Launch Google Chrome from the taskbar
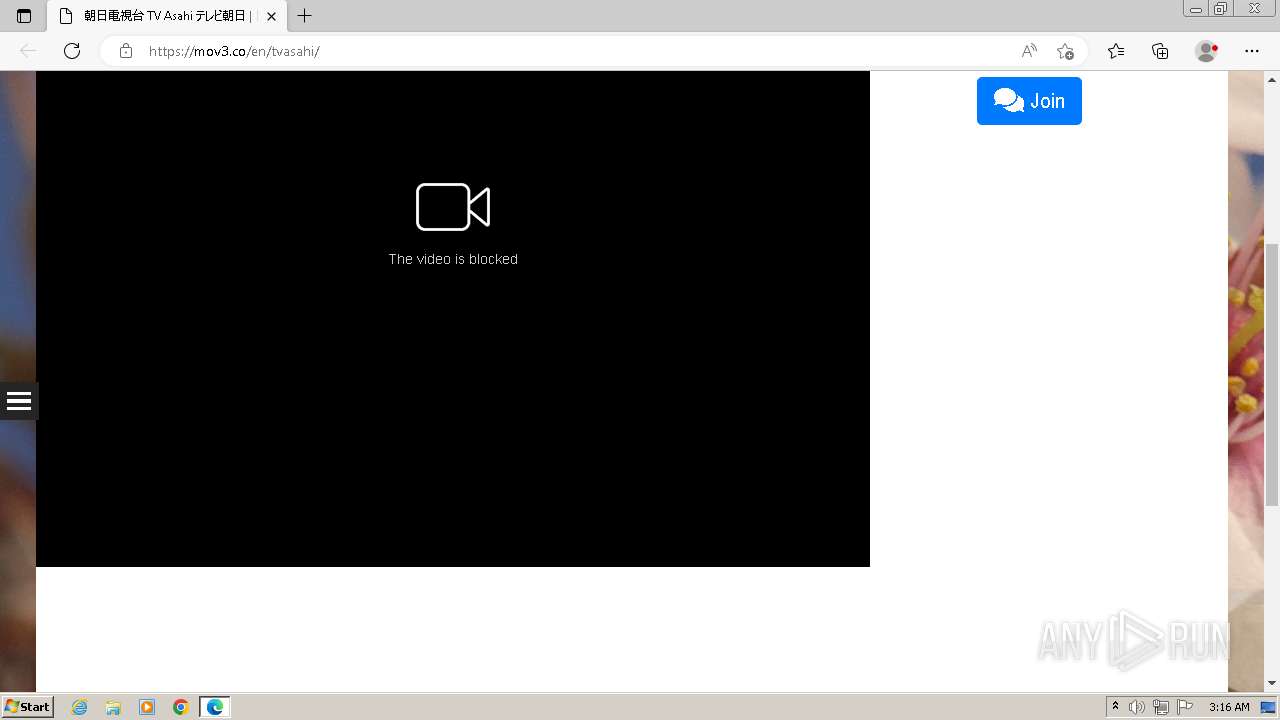 (181, 707)
